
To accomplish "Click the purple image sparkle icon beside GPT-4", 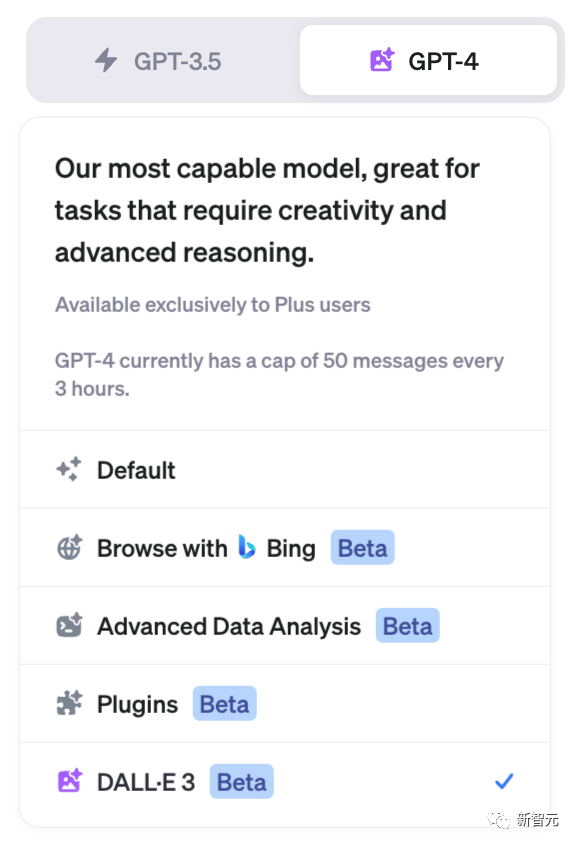I will coord(382,60).
